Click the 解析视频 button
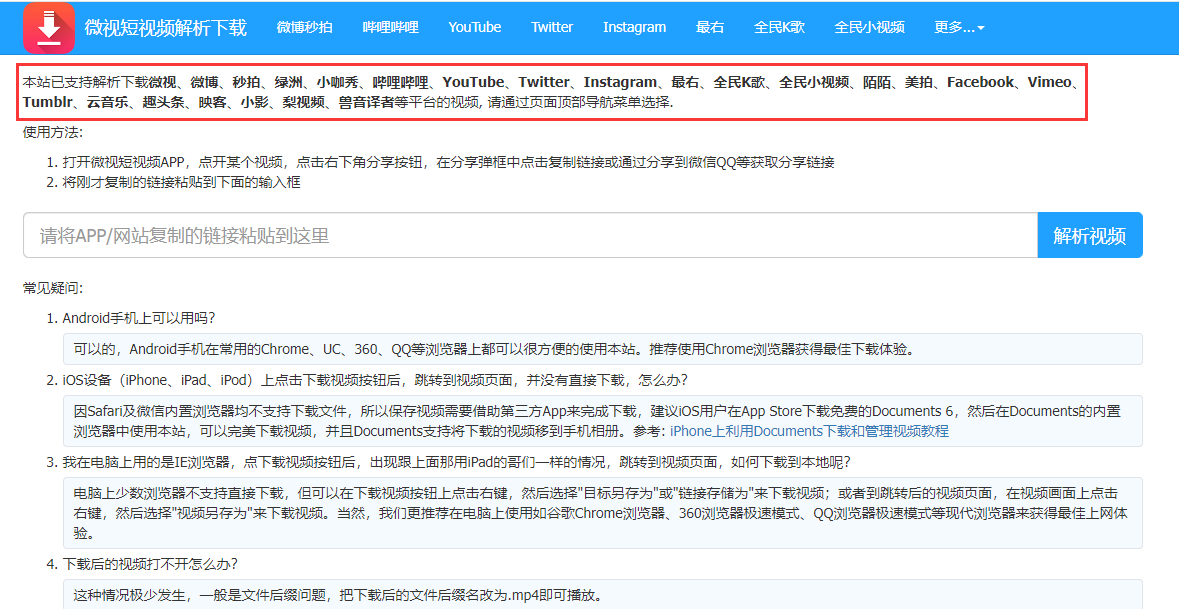This screenshot has width=1179, height=609. pos(1090,235)
